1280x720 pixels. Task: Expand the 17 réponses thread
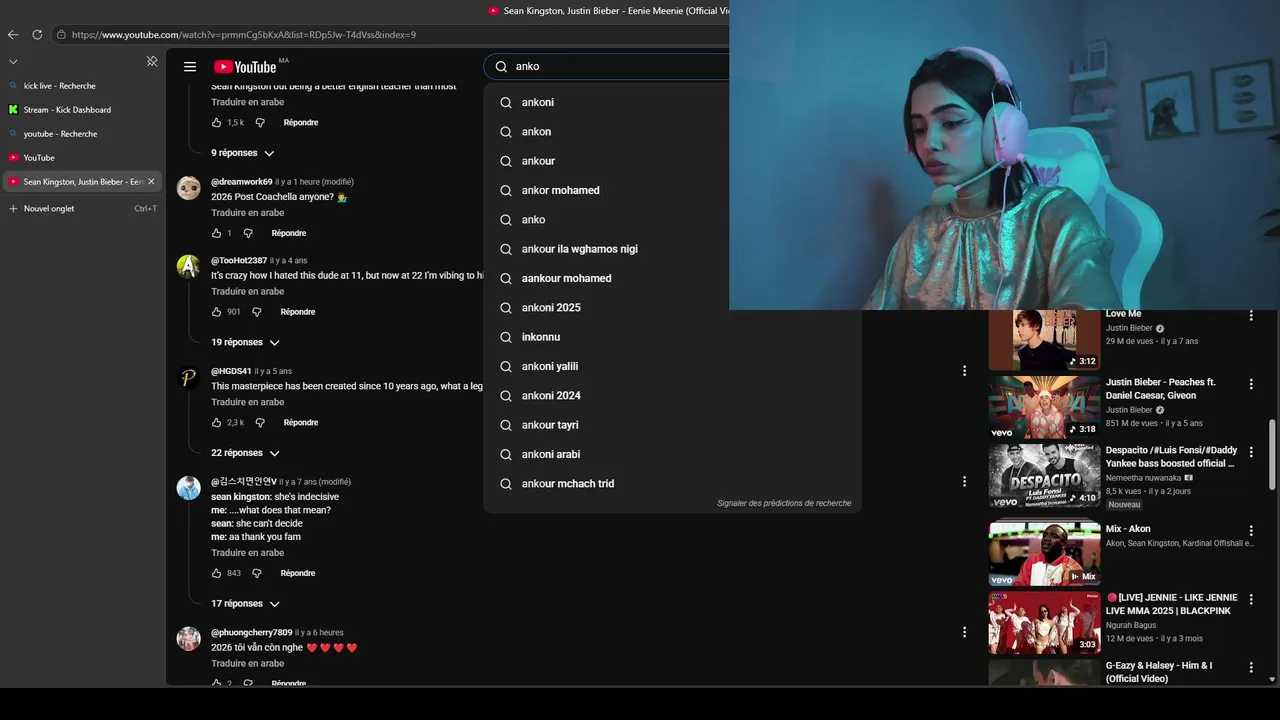pos(245,604)
